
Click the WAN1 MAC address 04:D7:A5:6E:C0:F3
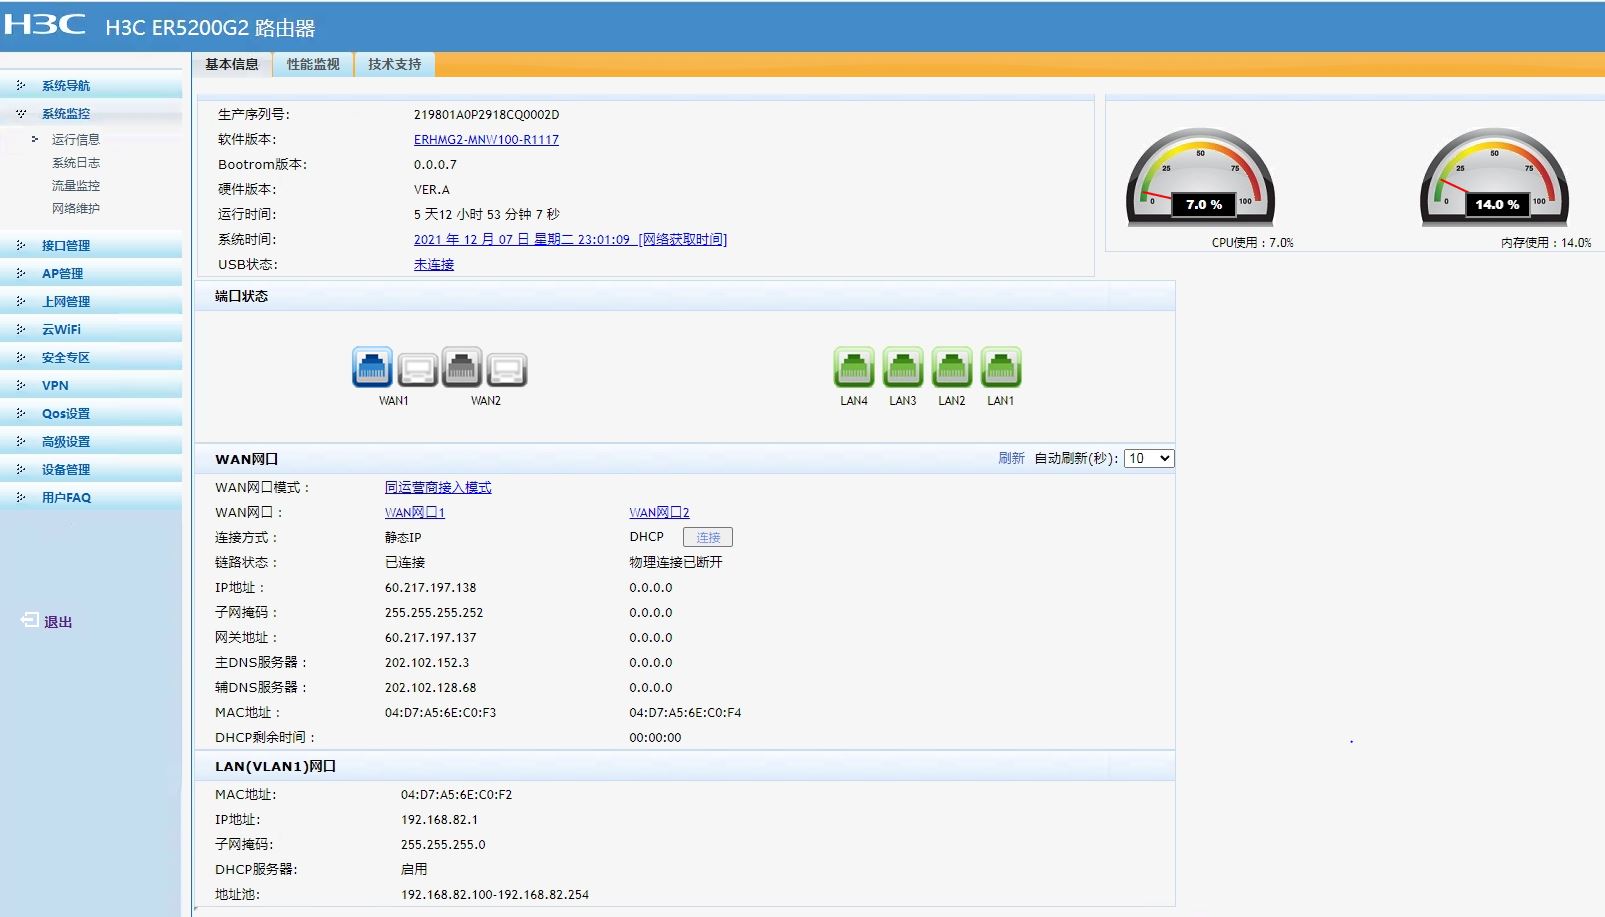(441, 712)
